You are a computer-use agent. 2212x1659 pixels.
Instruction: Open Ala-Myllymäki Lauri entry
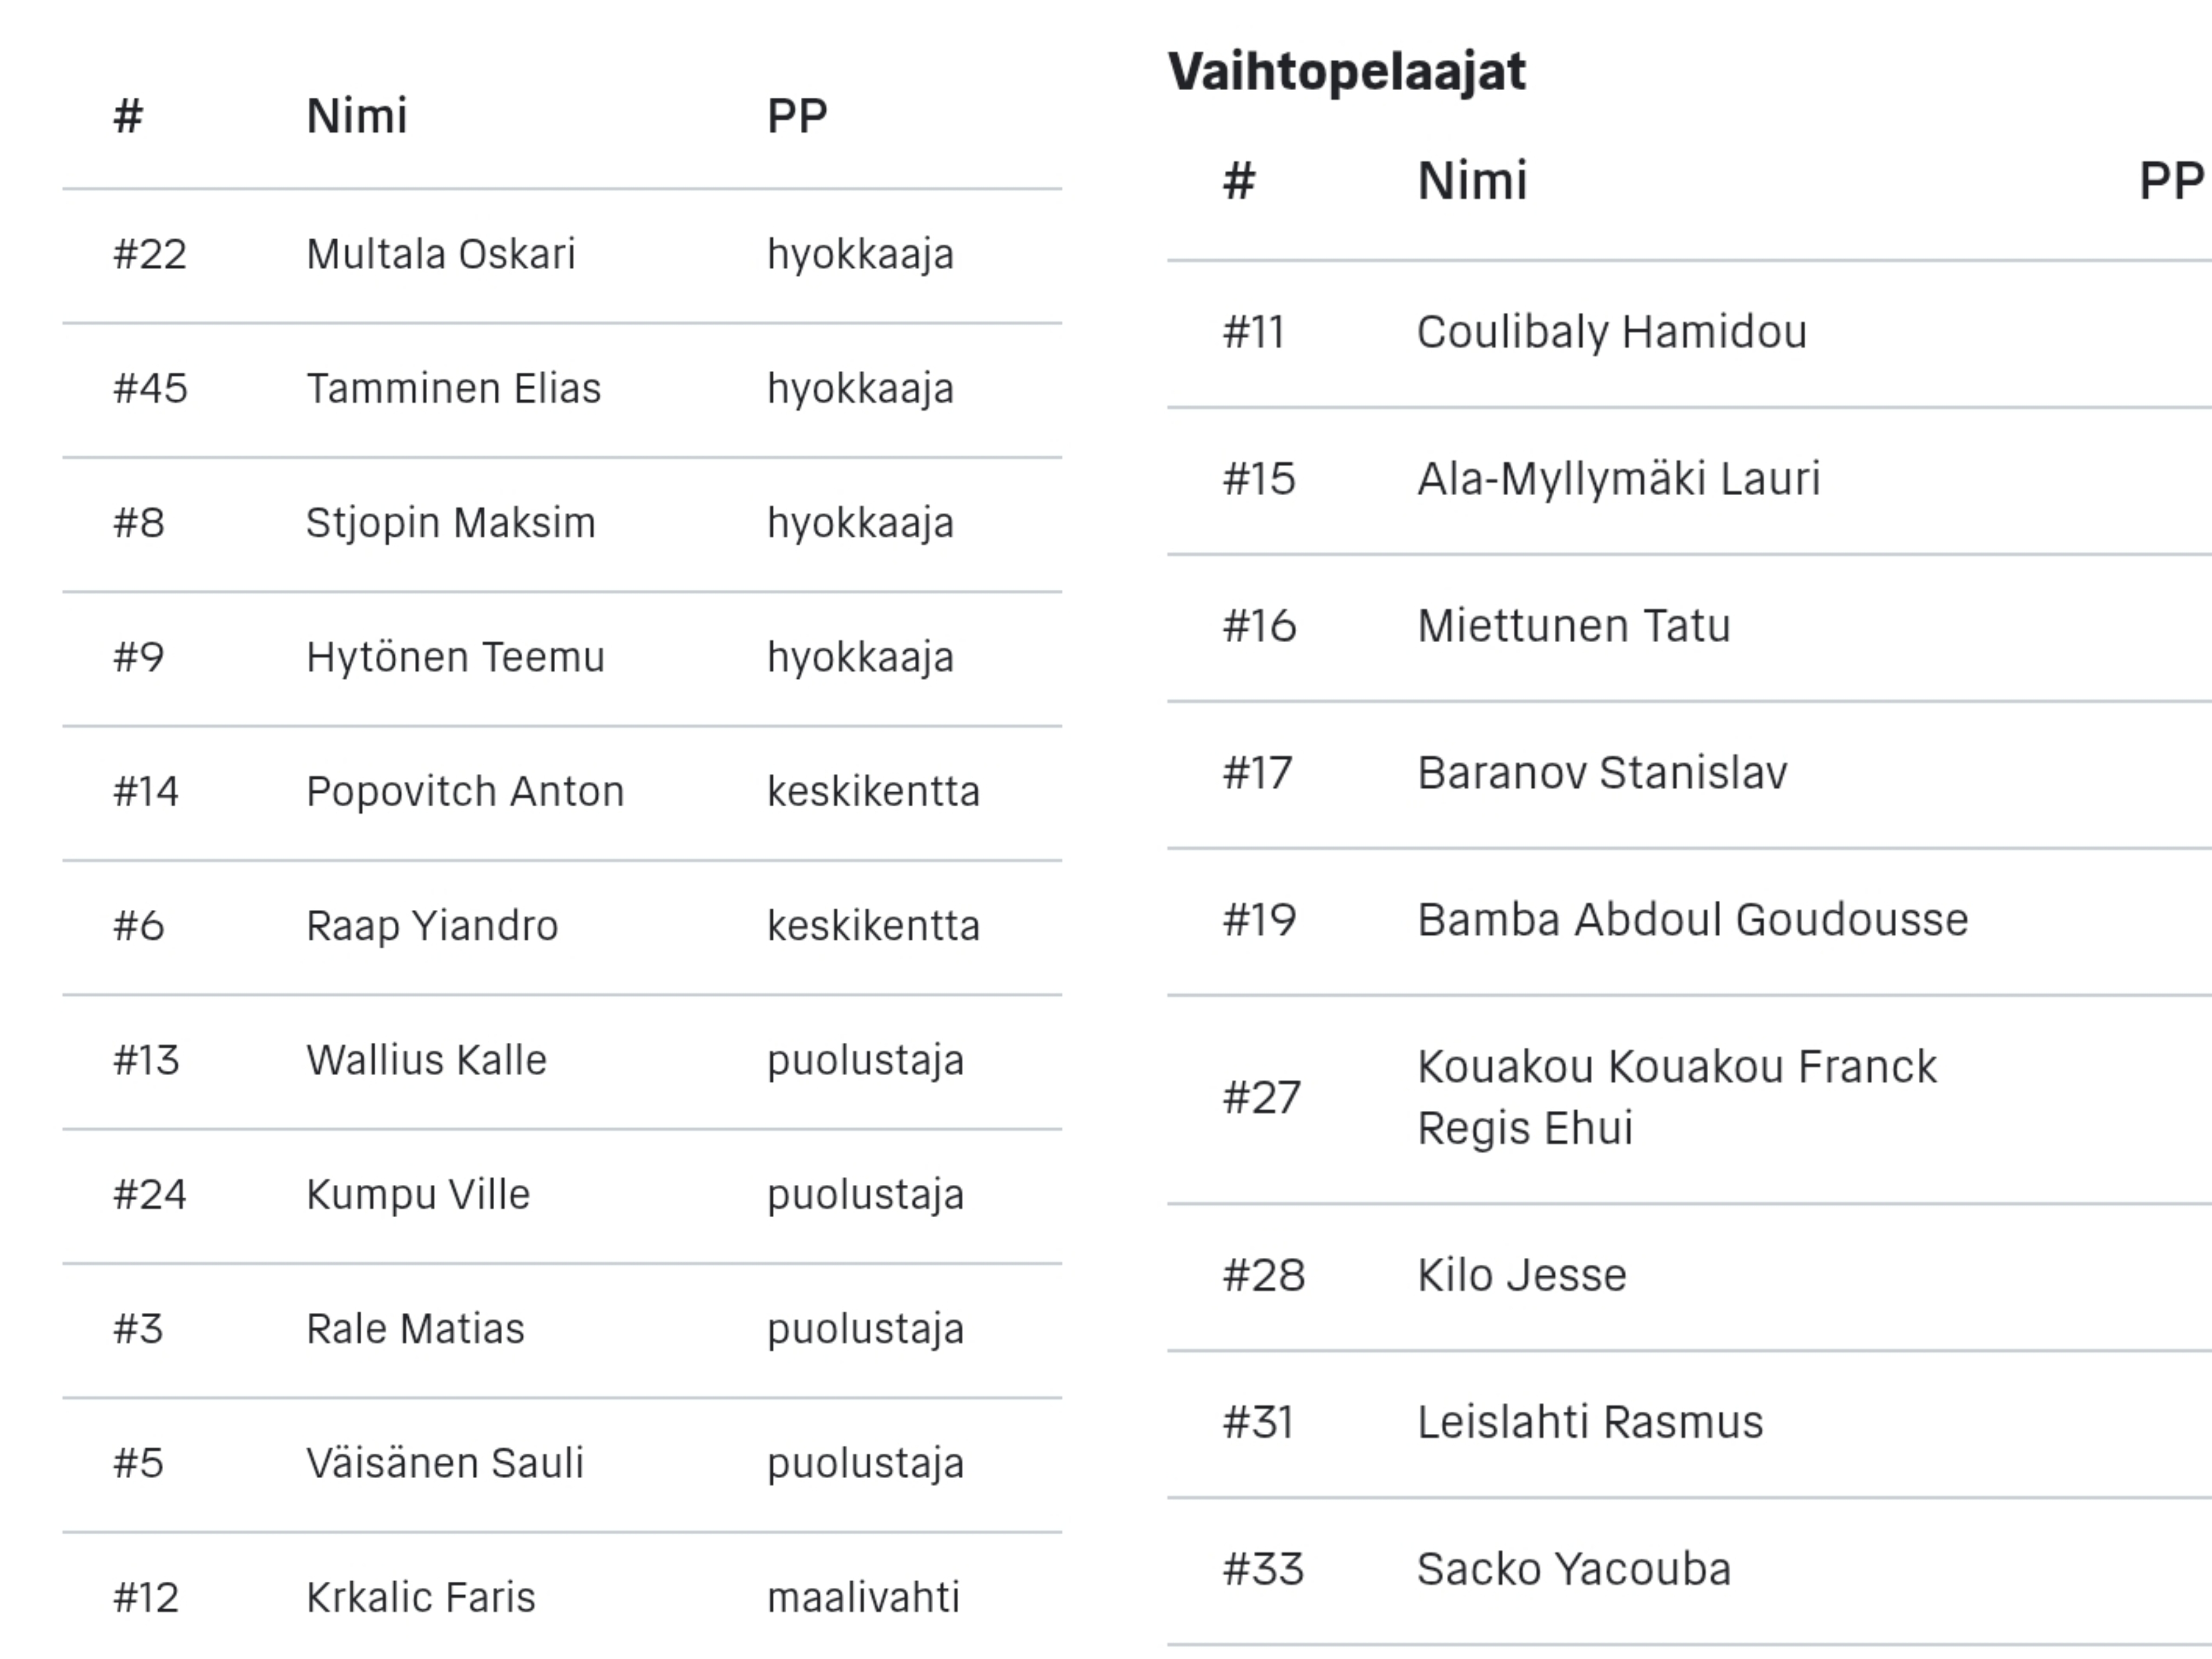tap(1689, 480)
